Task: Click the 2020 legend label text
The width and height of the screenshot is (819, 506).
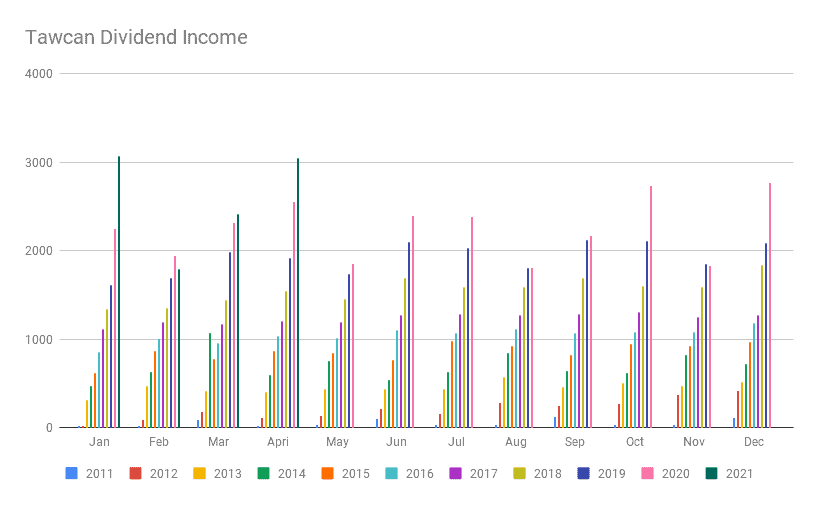Action: pyautogui.click(x=677, y=474)
